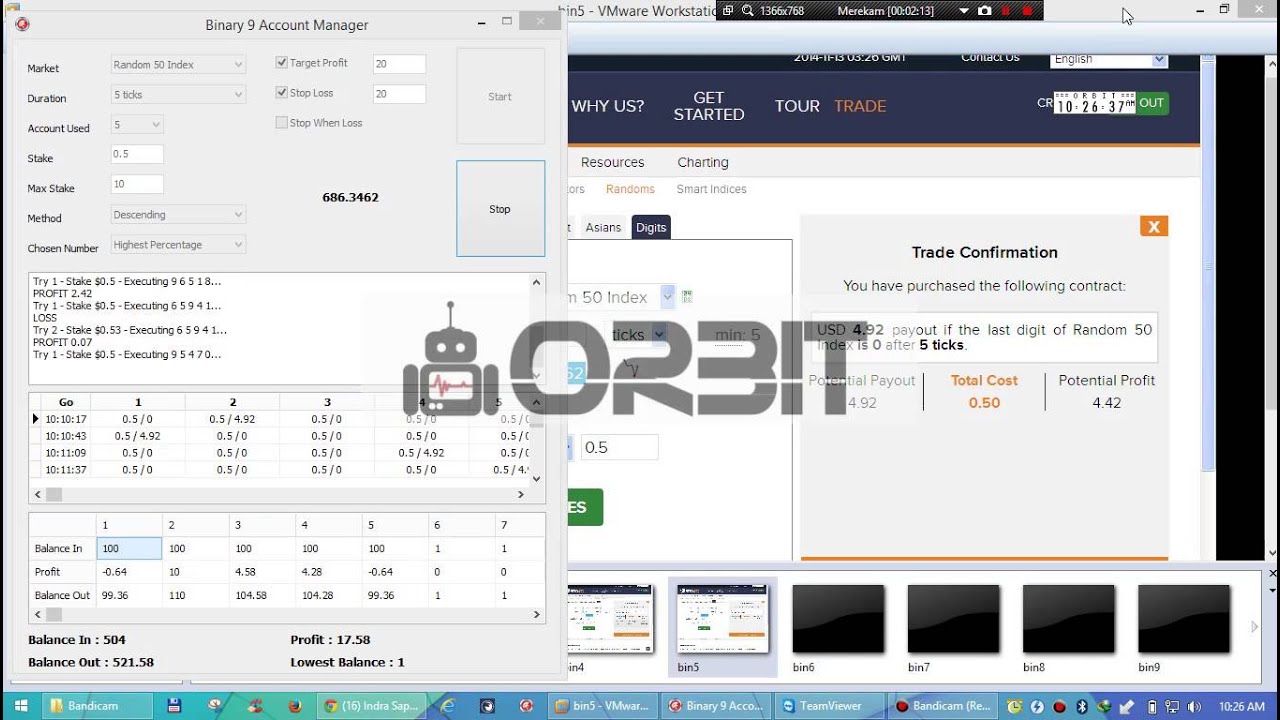Enable the Stop When Loss checkbox

tap(282, 122)
